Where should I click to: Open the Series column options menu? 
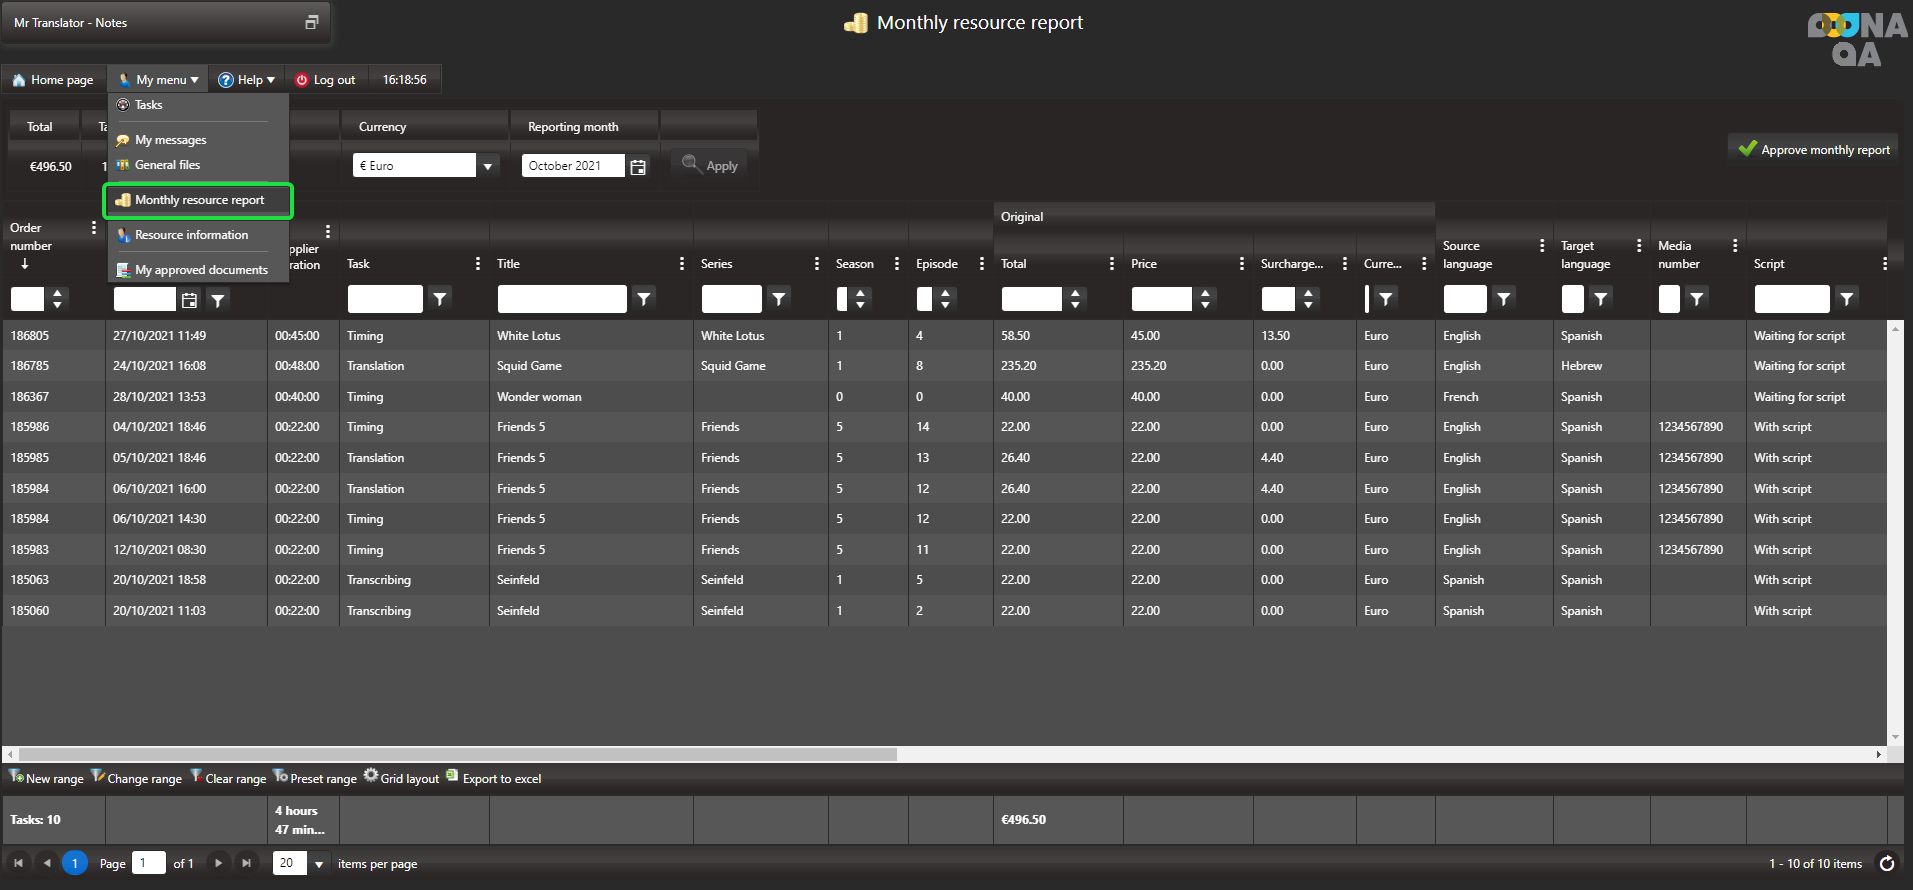point(816,264)
